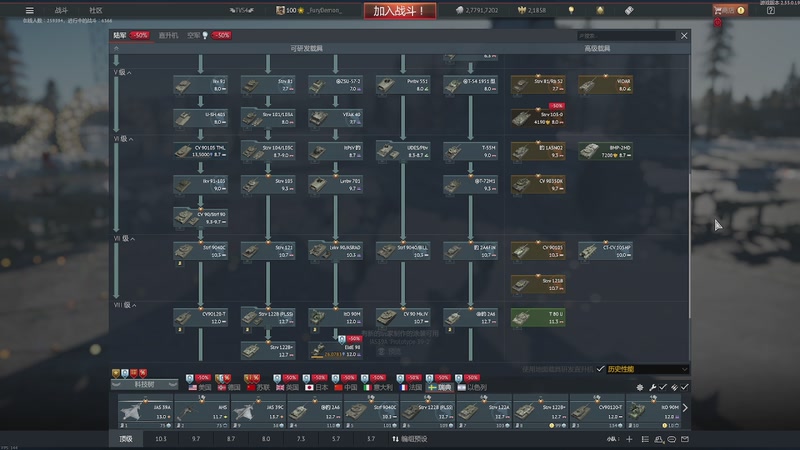
Task: Open the item inventory card icon
Action: click(x=629, y=10)
